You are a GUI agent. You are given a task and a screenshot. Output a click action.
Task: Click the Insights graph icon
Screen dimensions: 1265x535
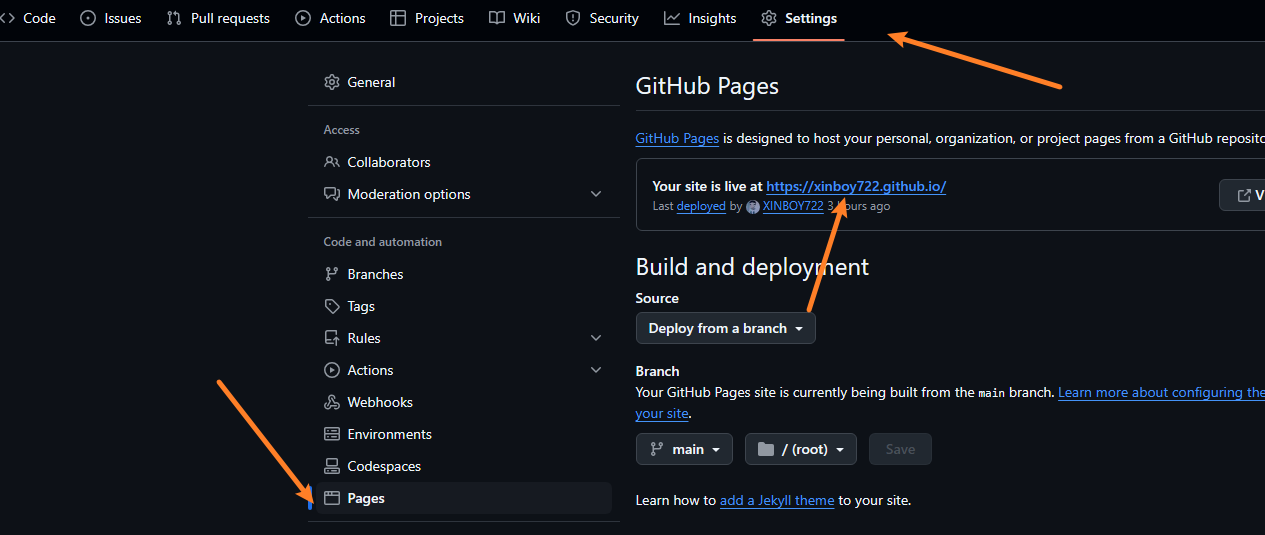(672, 18)
